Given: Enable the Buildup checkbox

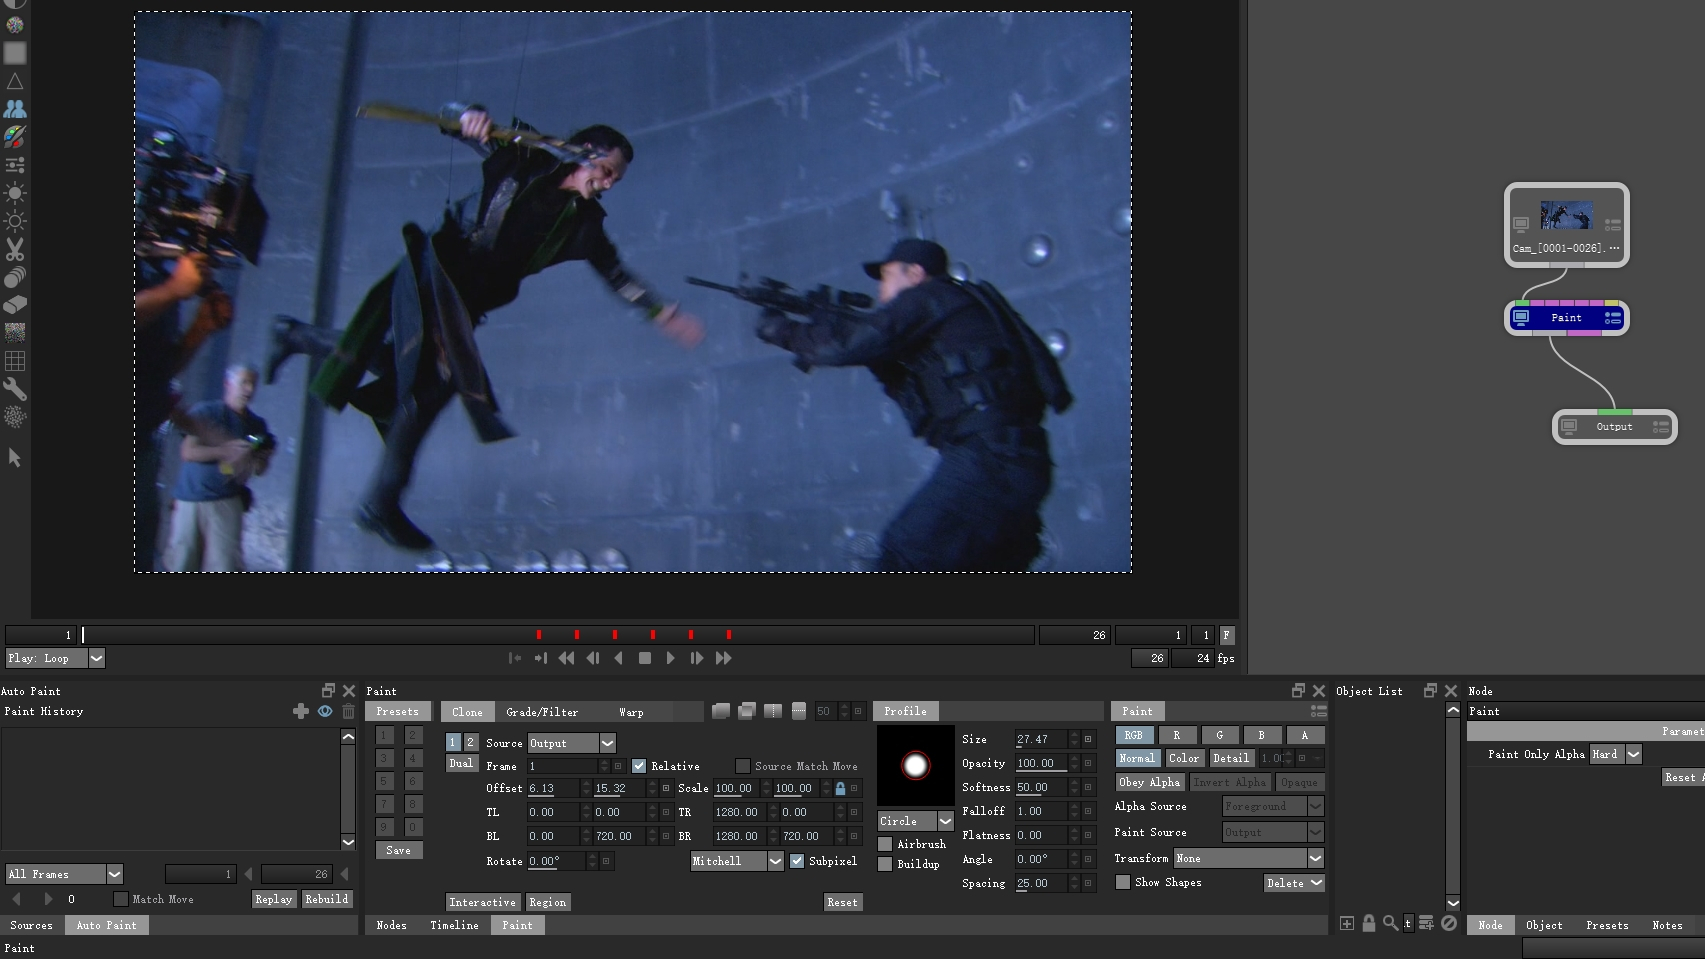Looking at the screenshot, I should [x=885, y=864].
